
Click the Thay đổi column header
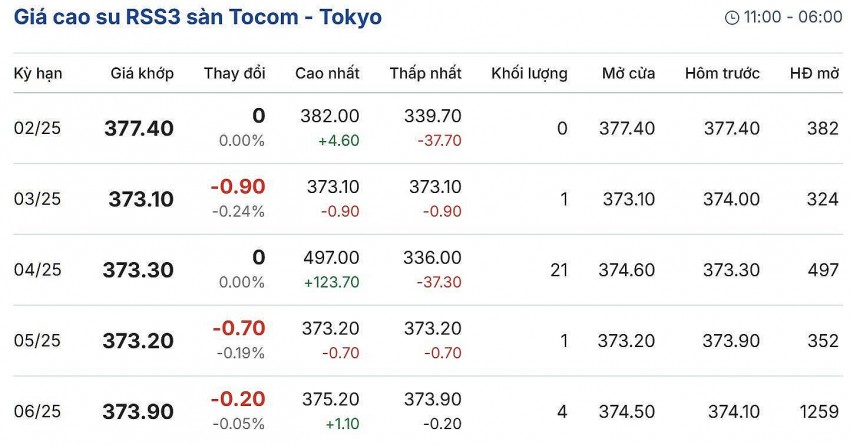click(x=234, y=74)
